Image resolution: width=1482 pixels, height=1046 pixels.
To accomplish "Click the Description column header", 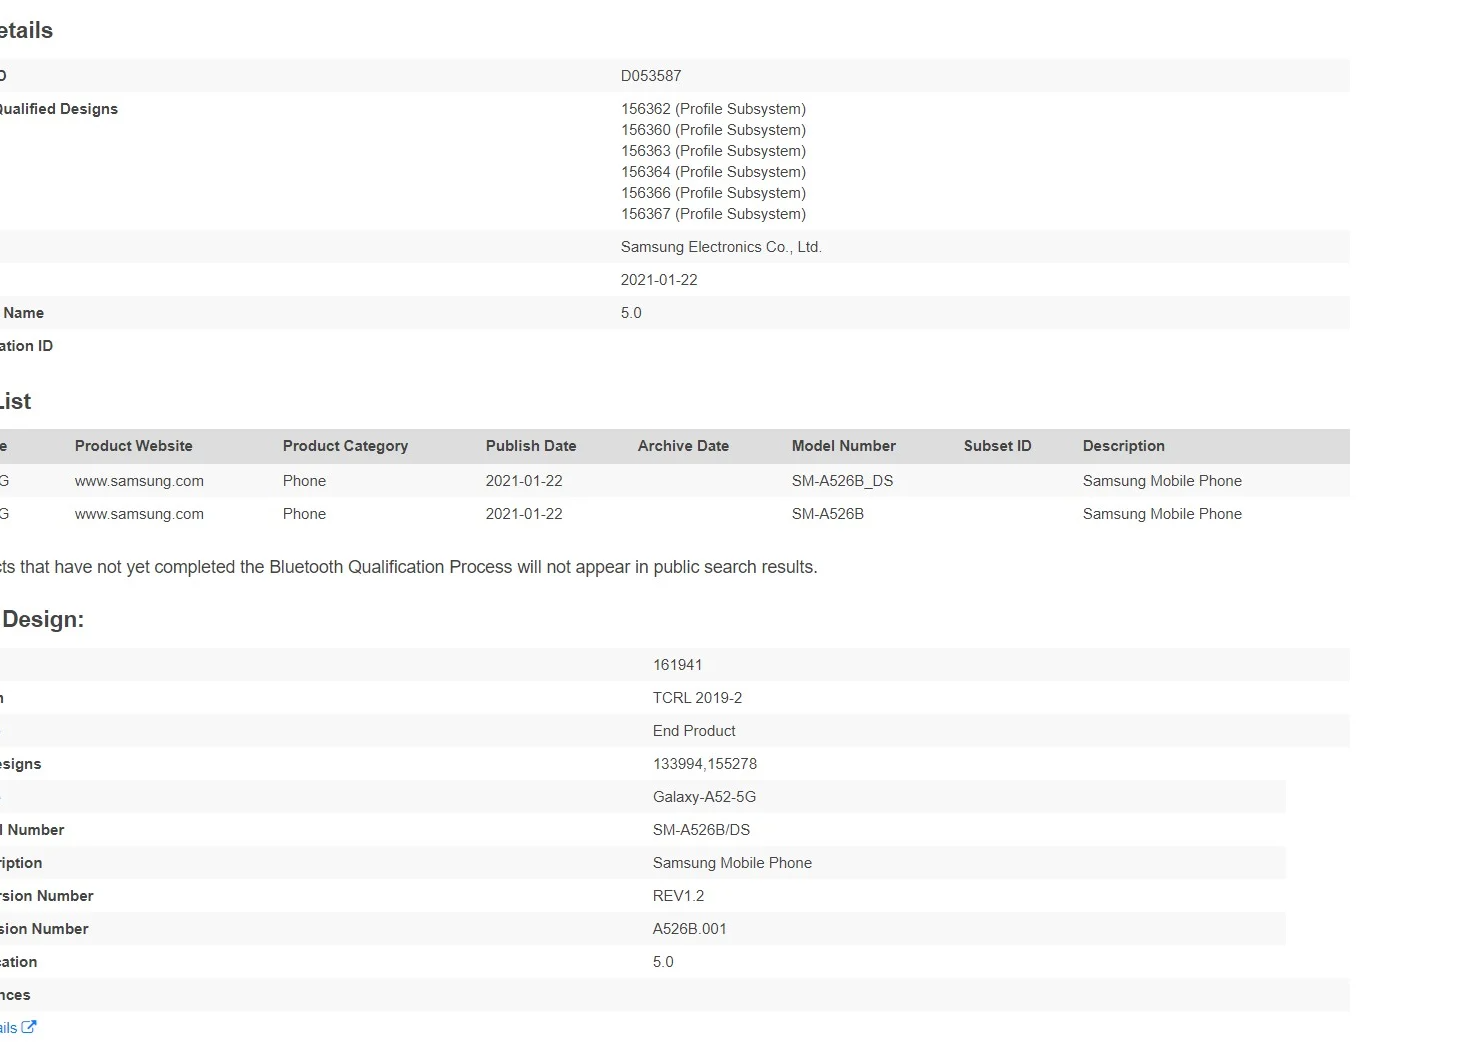I will (x=1124, y=446).
